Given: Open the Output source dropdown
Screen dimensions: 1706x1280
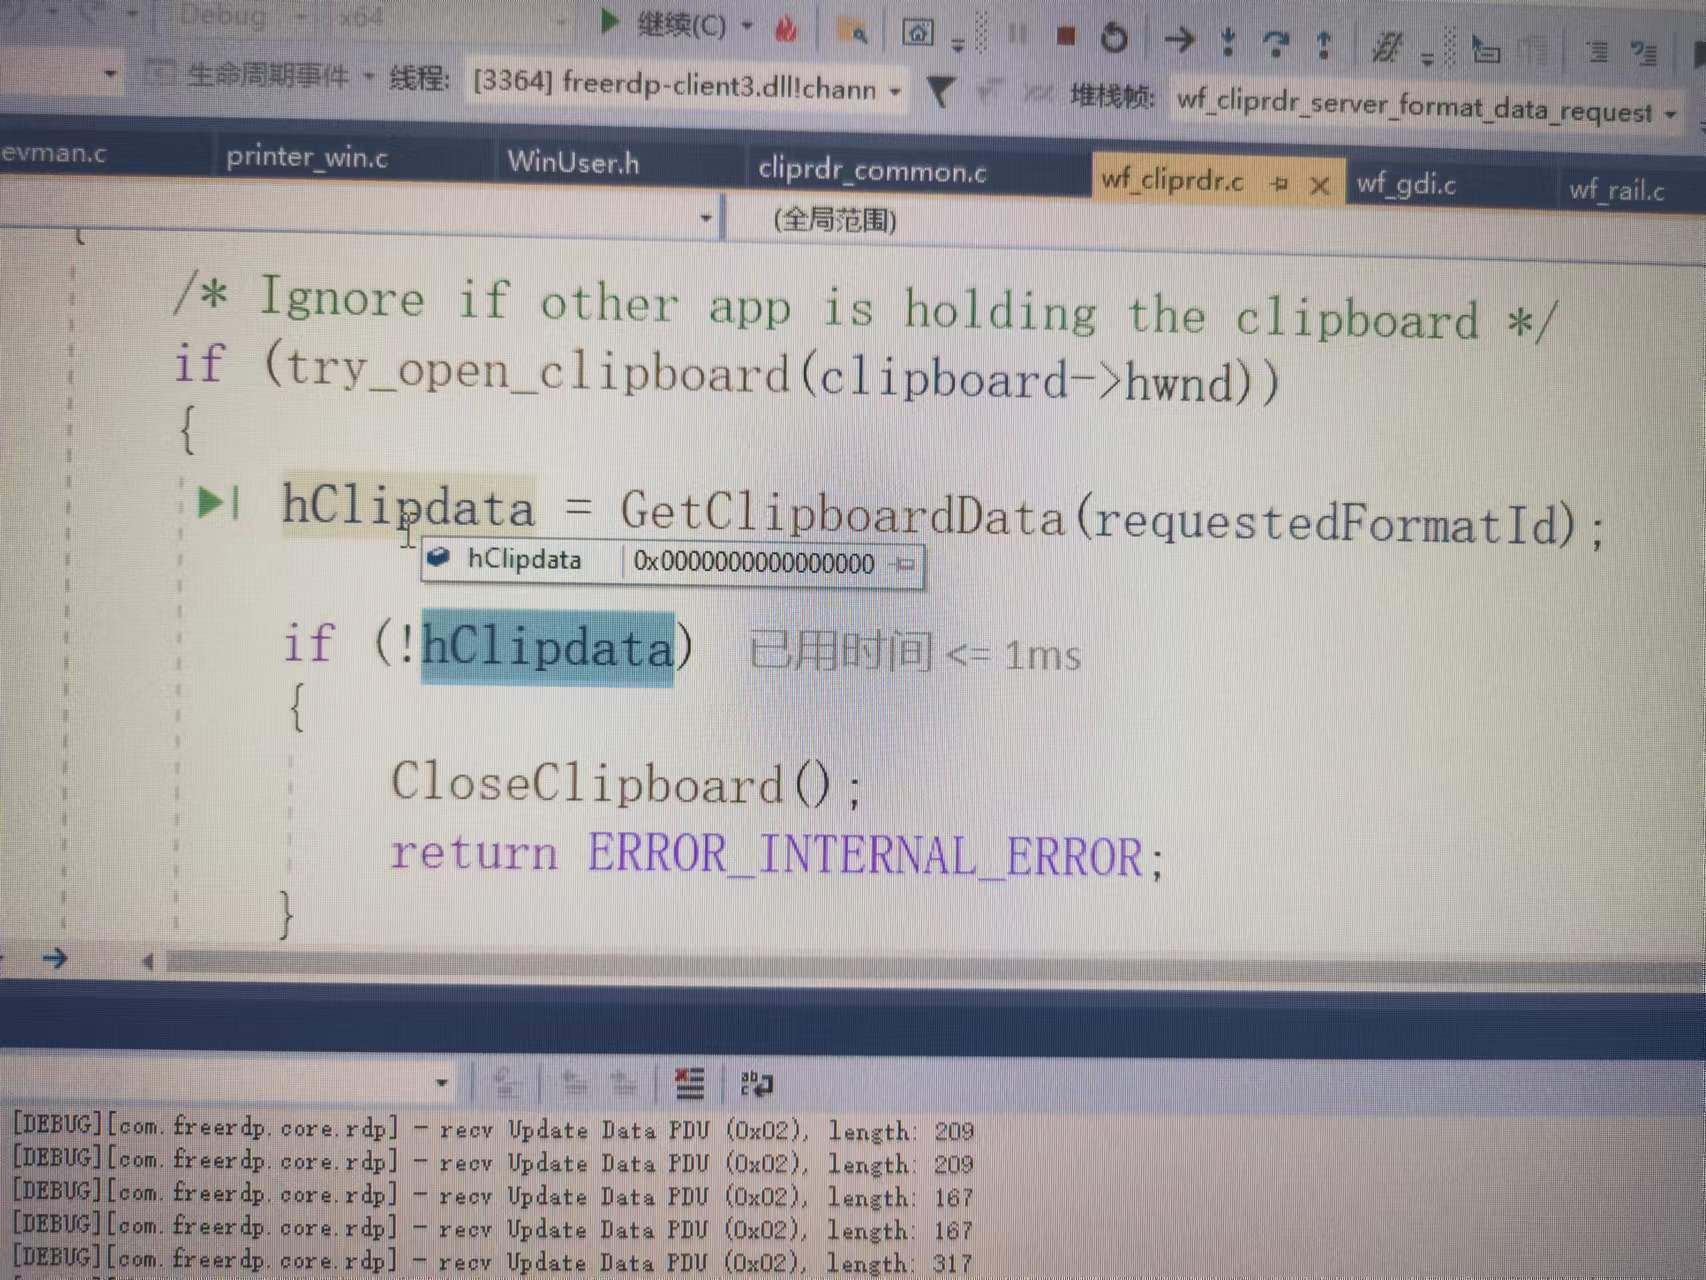Looking at the screenshot, I should click(441, 1082).
